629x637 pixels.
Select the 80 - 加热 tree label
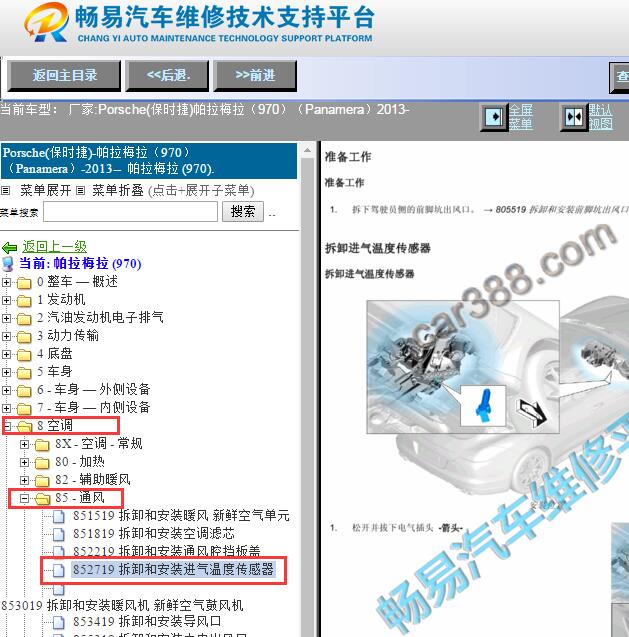pos(80,462)
